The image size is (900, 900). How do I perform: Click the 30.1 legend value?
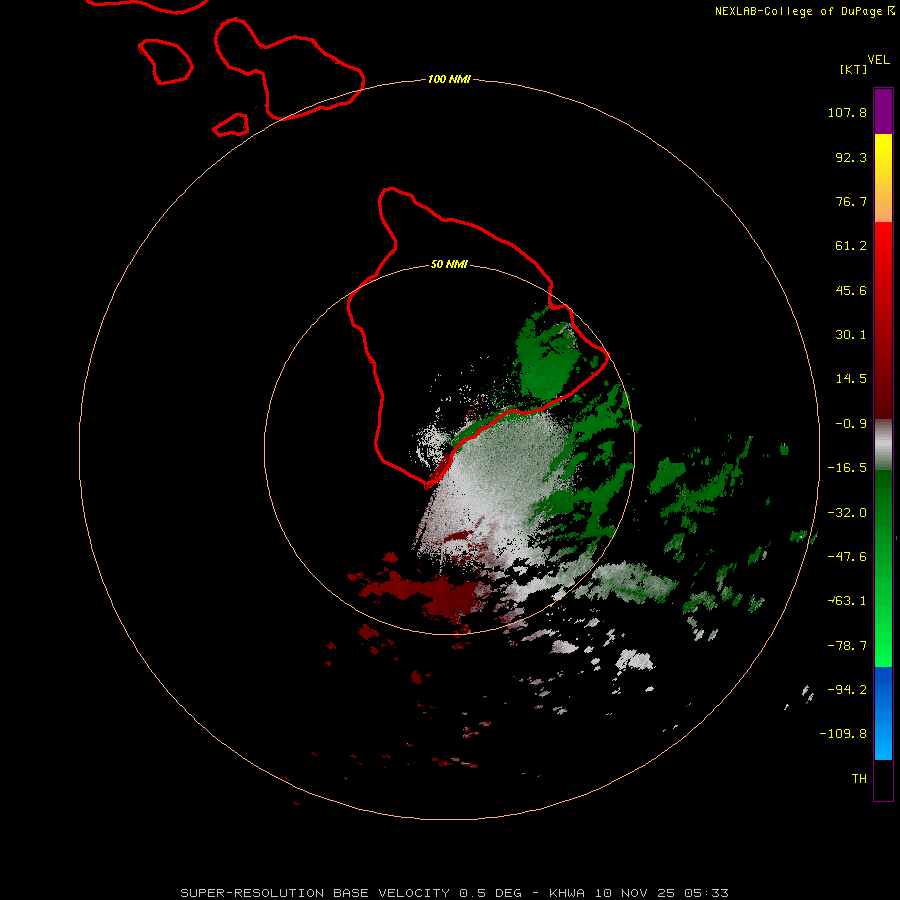coord(851,335)
